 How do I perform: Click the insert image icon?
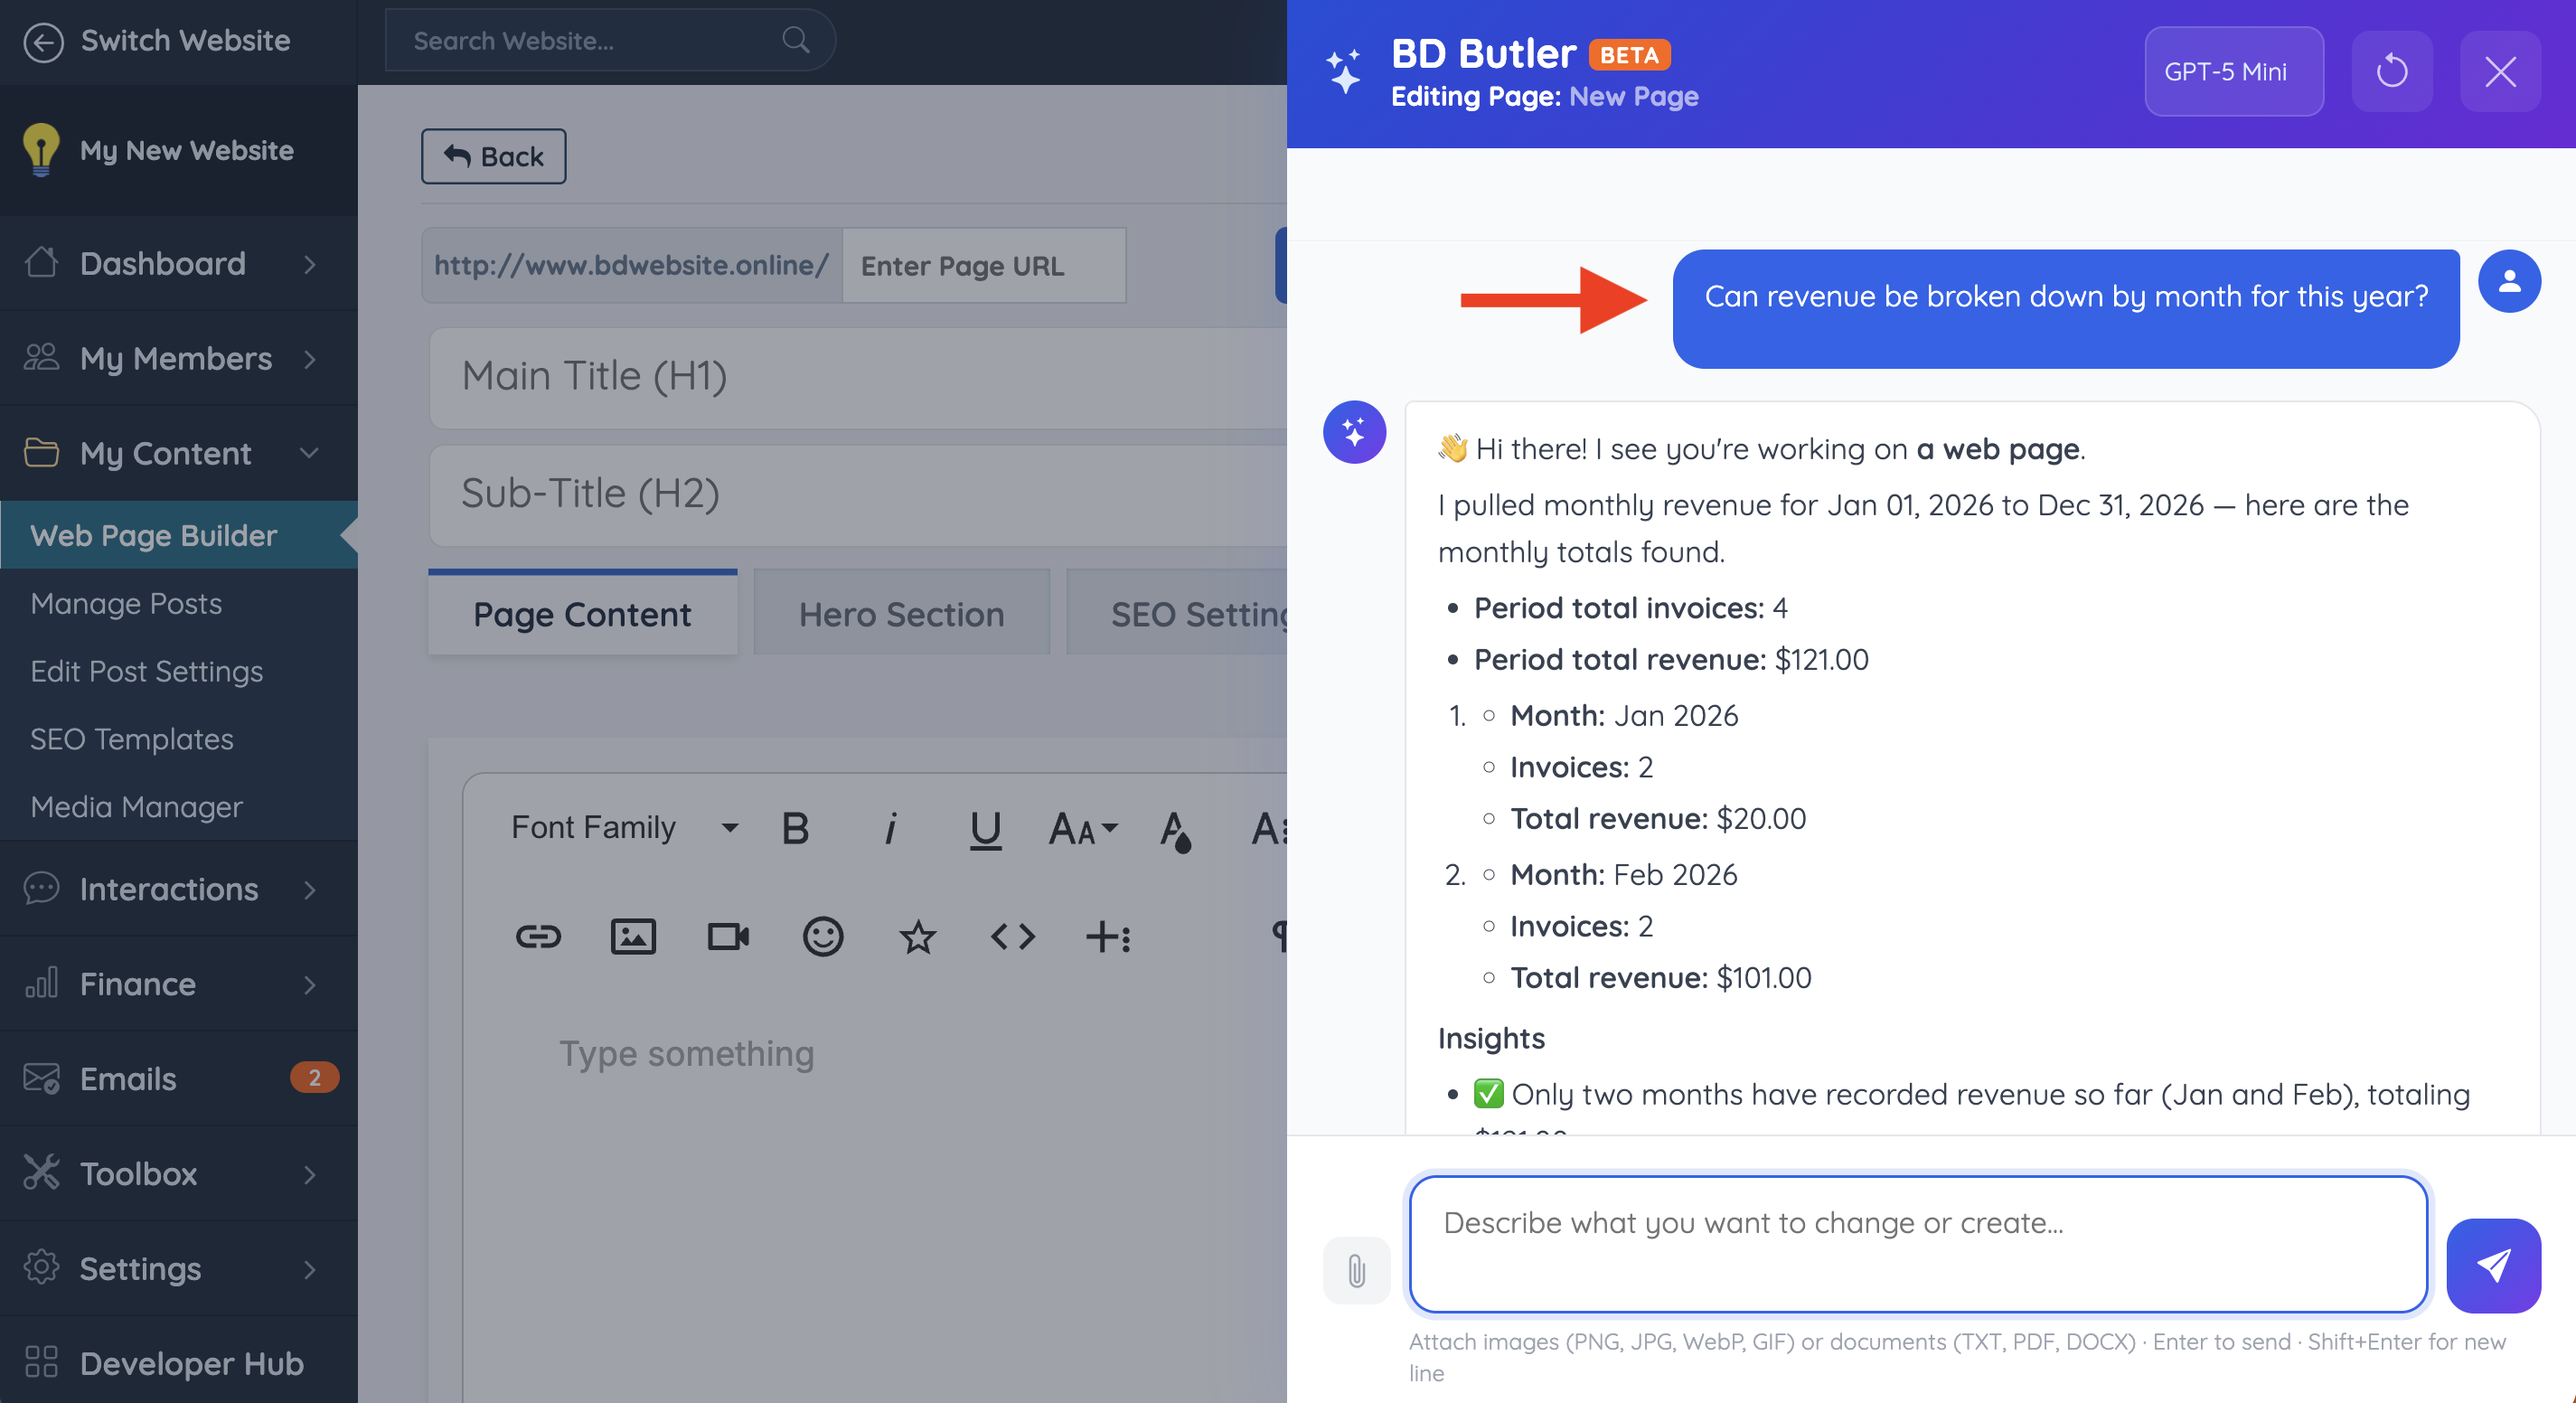(x=633, y=937)
